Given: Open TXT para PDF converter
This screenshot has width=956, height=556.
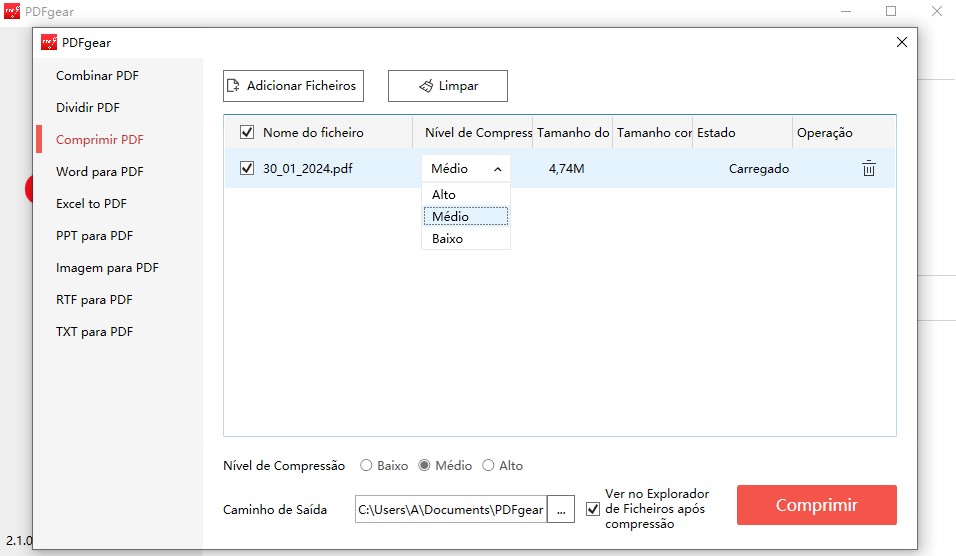Looking at the screenshot, I should point(95,332).
